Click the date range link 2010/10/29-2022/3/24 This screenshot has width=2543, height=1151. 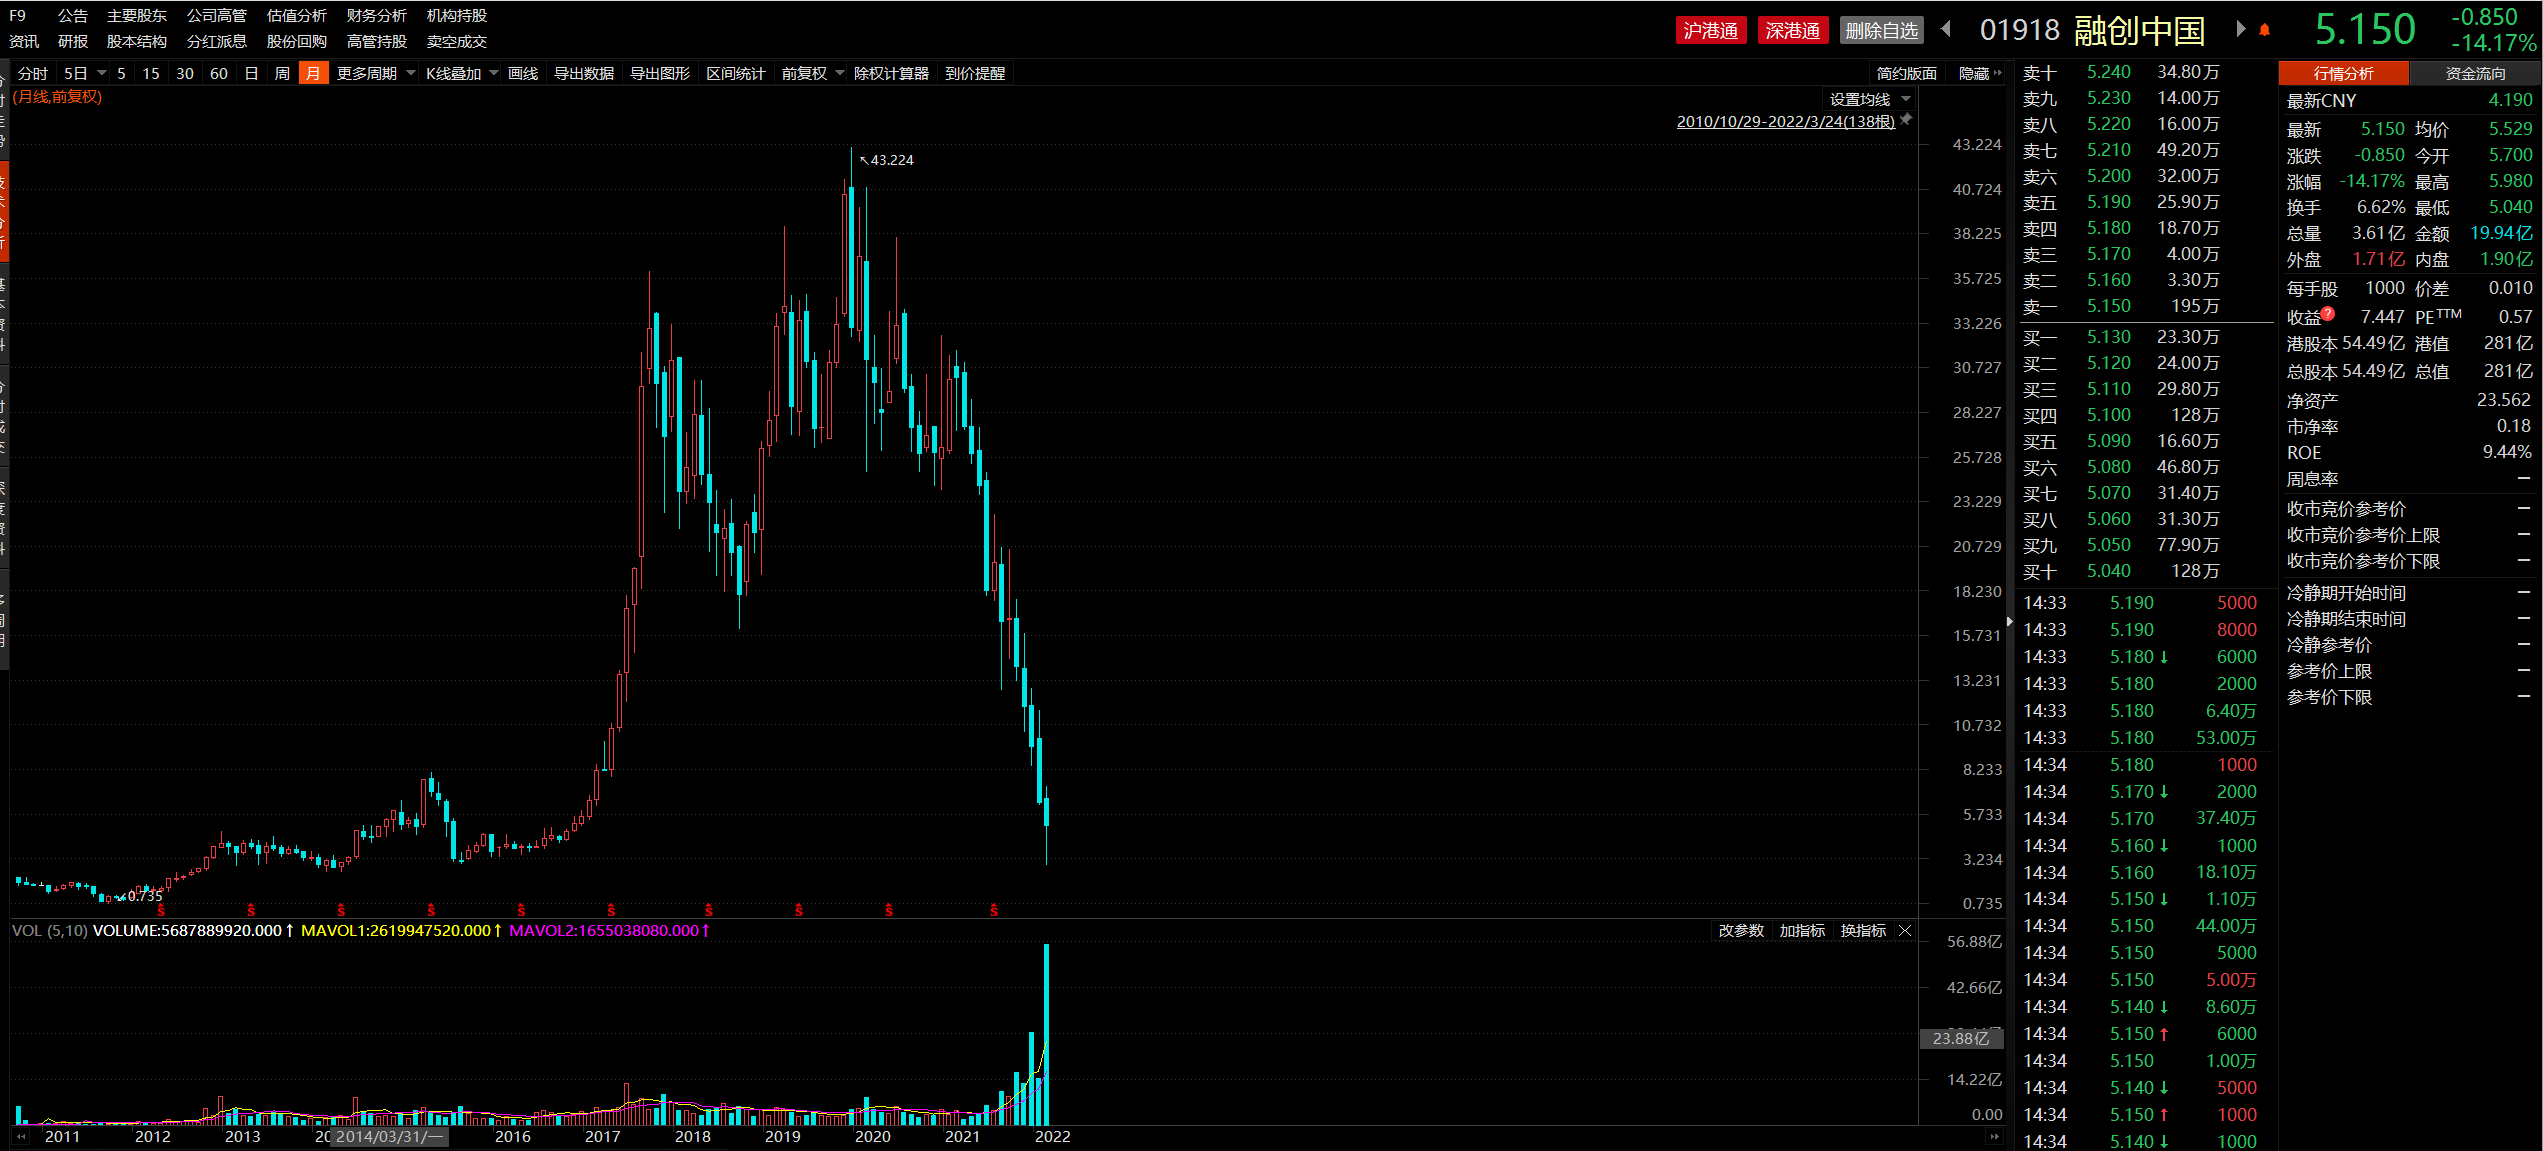(1785, 122)
